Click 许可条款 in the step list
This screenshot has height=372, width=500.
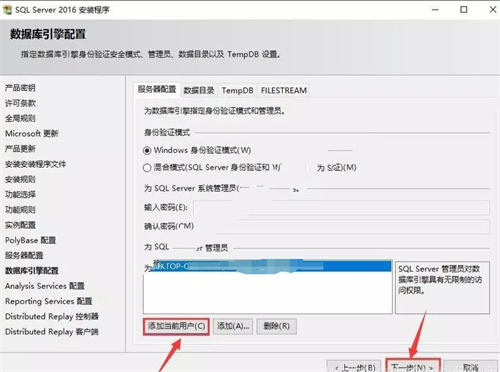click(x=20, y=103)
